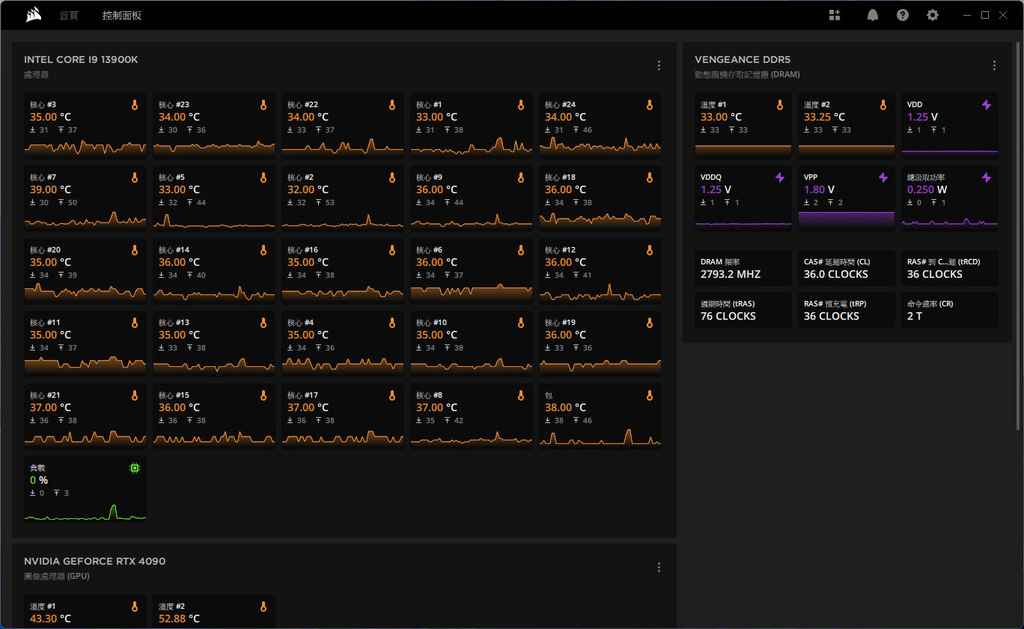
Task: Click the thermometer icon on 核心 #3
Action: pyautogui.click(x=135, y=105)
